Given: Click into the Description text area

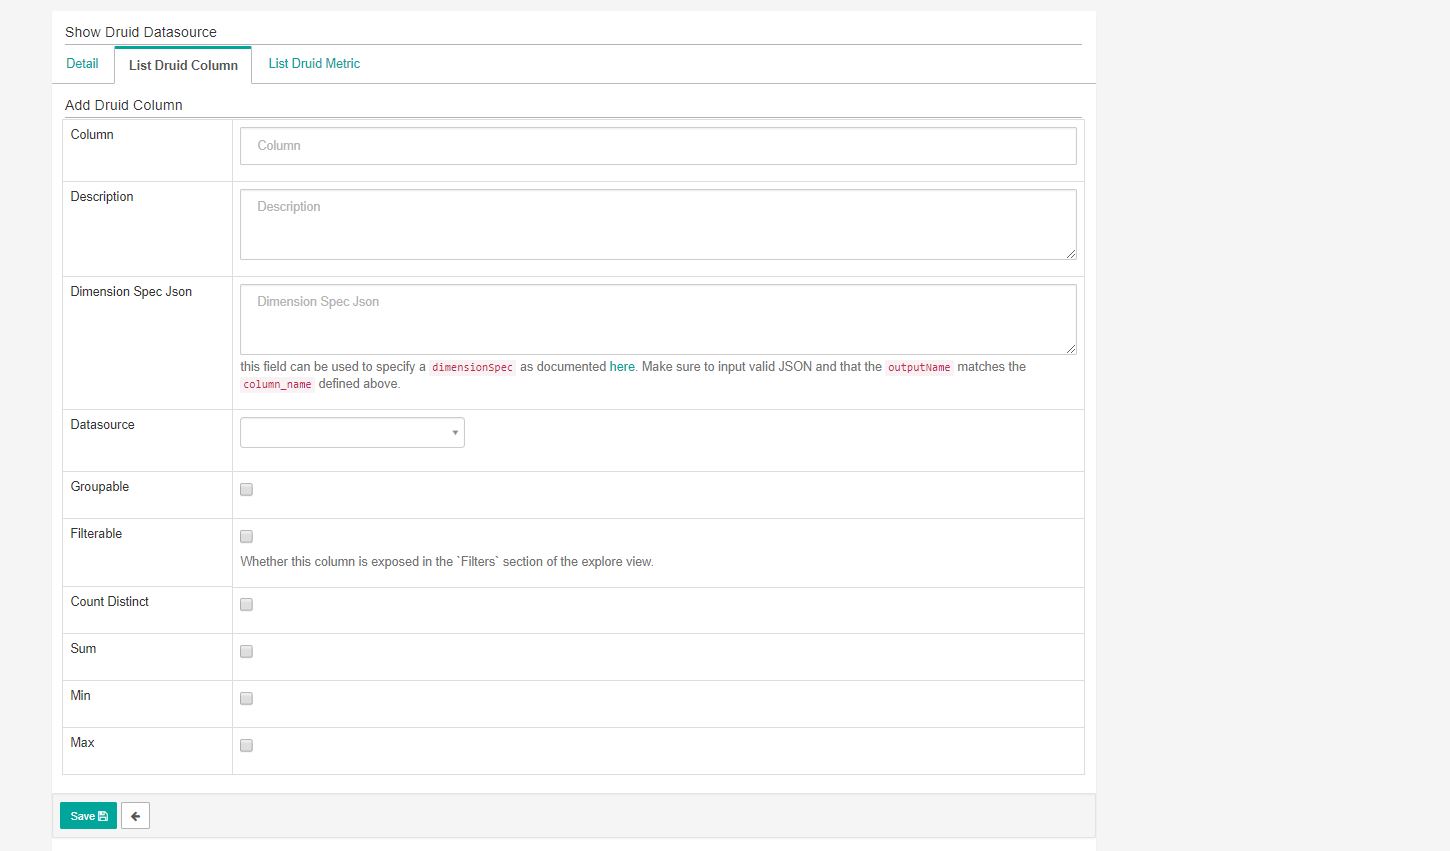Looking at the screenshot, I should pos(658,224).
